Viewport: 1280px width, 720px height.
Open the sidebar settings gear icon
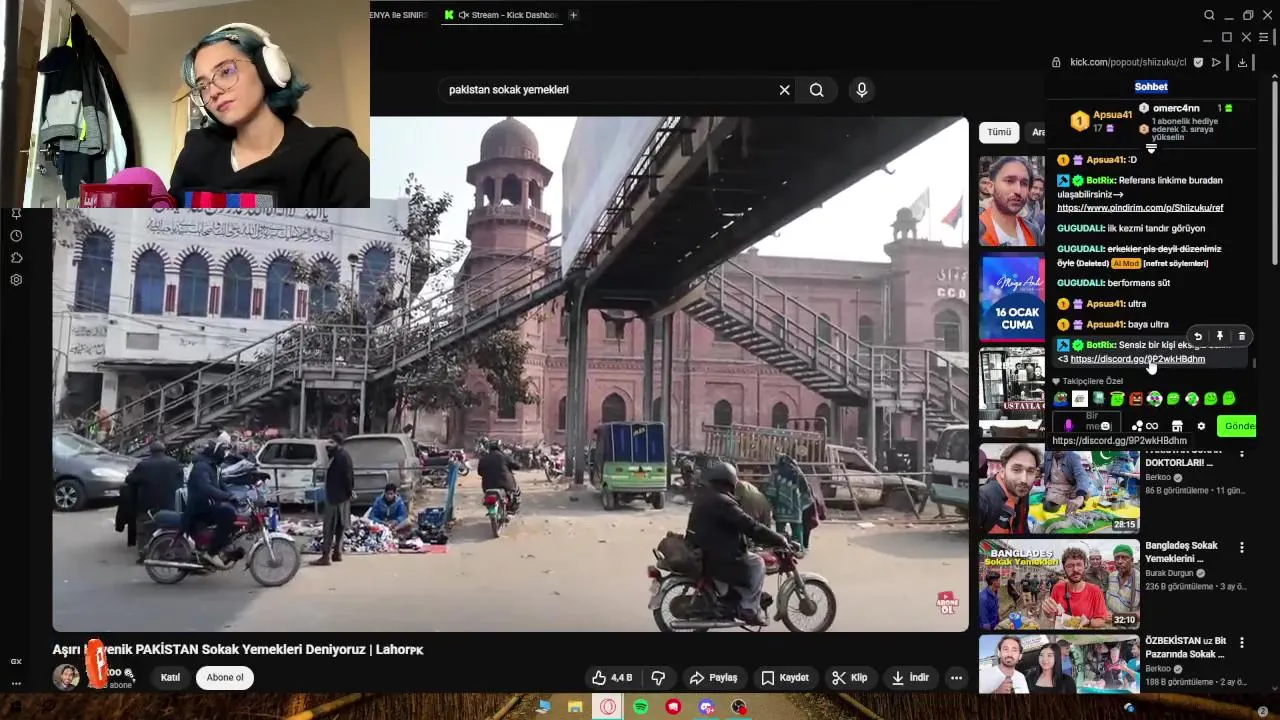(x=16, y=280)
